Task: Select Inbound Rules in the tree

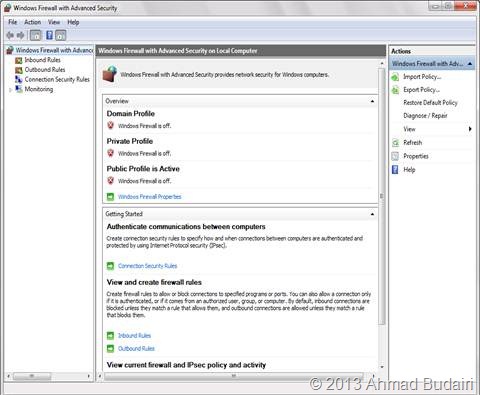Action: point(43,60)
